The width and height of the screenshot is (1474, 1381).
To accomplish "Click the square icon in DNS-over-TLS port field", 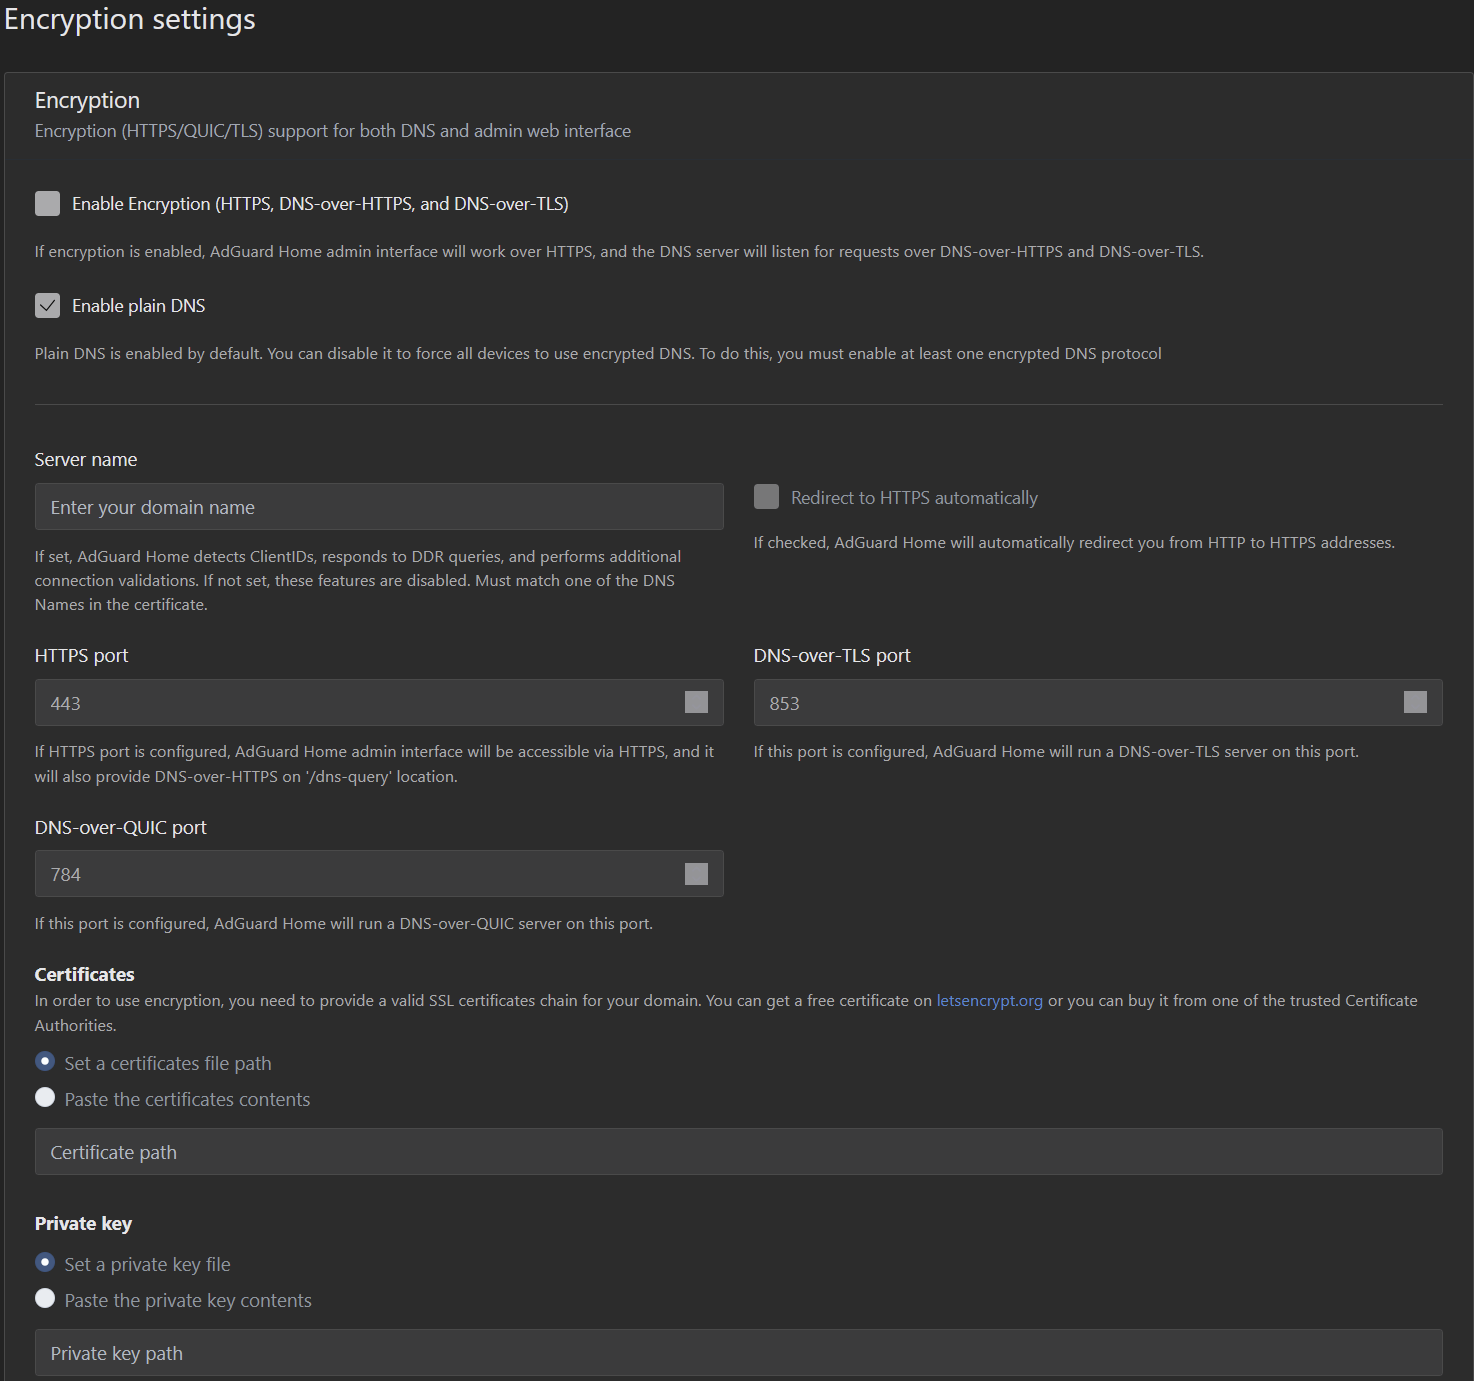I will tap(1415, 702).
